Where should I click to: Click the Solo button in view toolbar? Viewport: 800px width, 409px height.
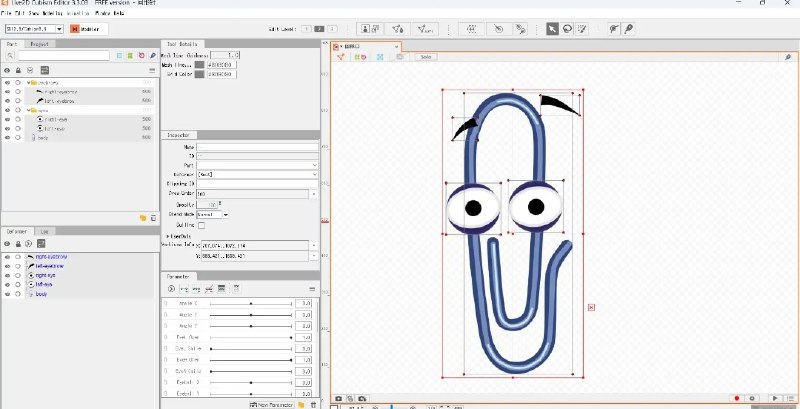pos(426,57)
